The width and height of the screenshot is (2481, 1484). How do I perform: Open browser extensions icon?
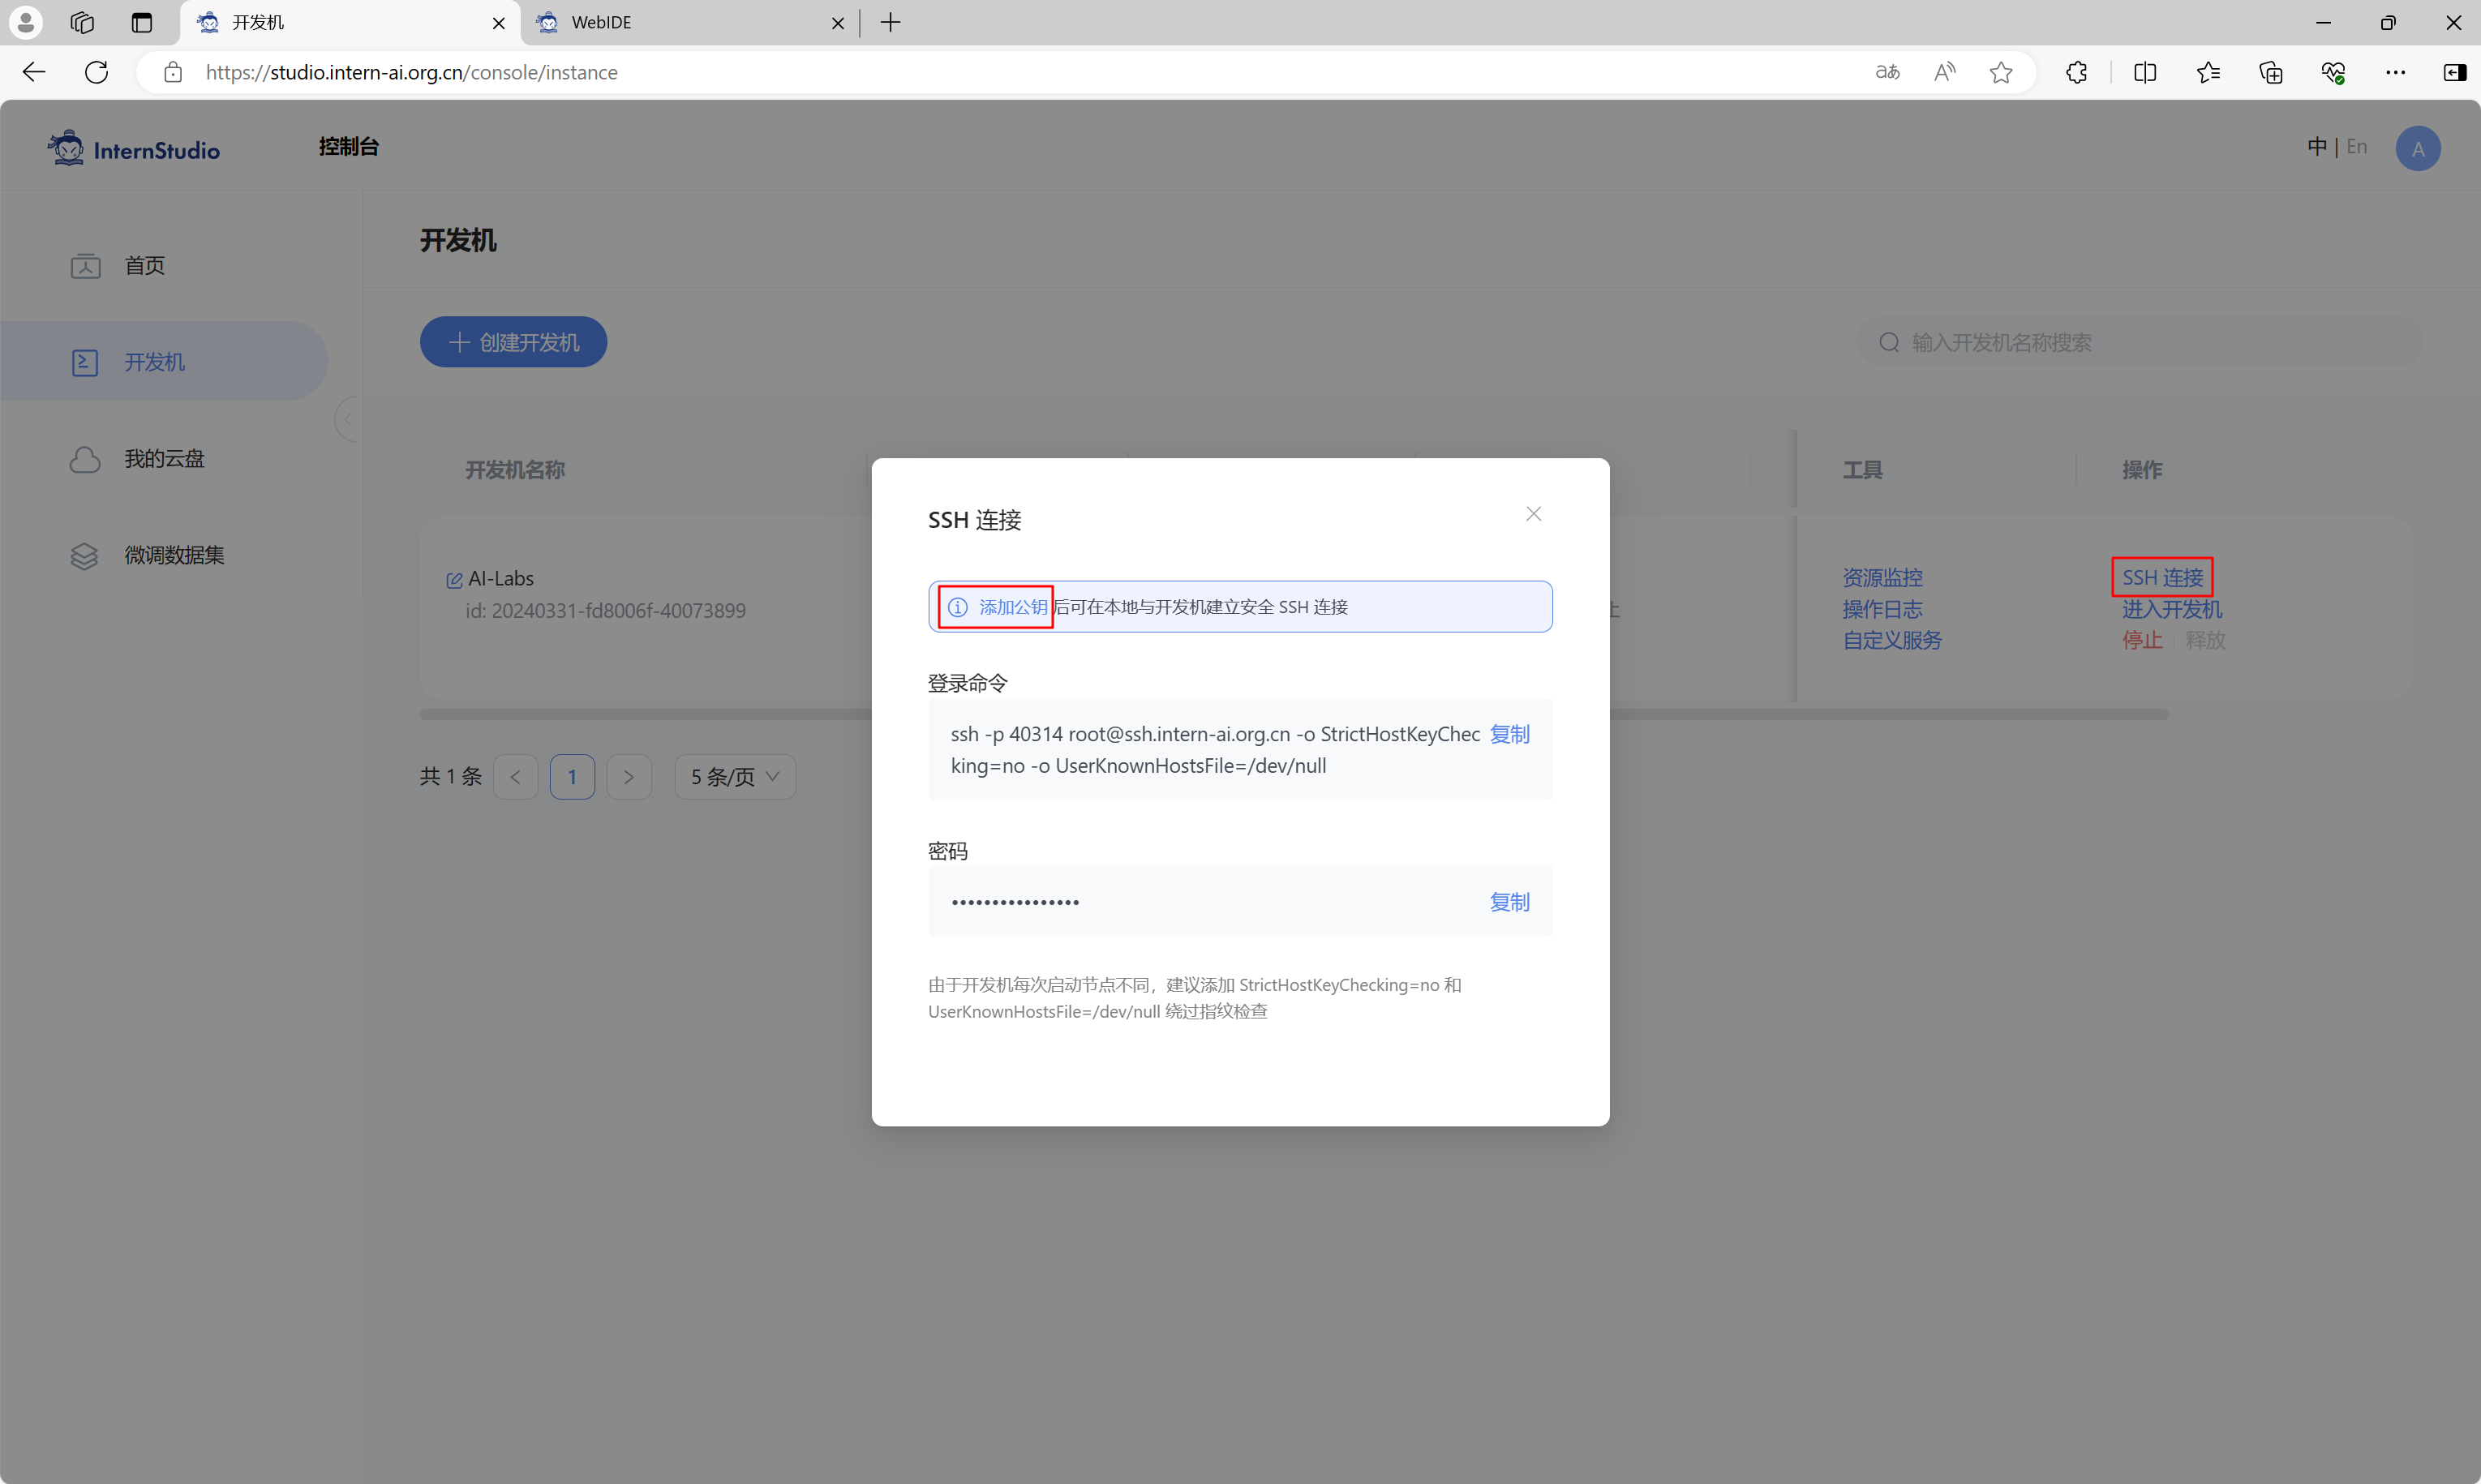(2076, 72)
